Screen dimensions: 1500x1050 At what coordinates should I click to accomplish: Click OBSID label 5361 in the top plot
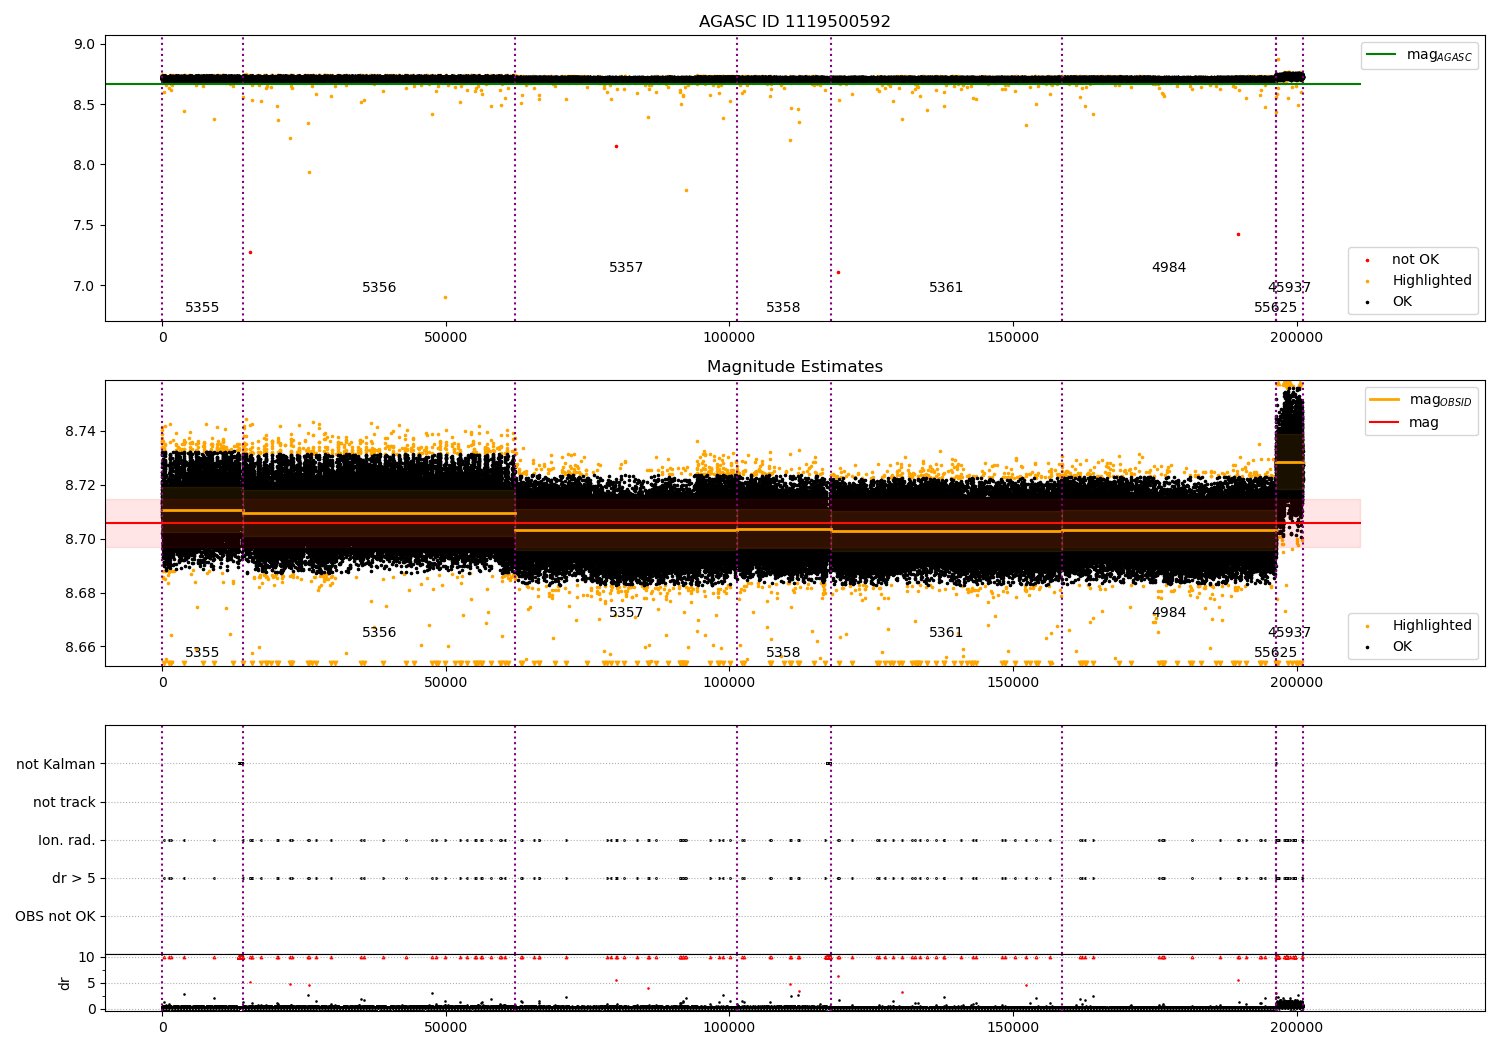click(946, 288)
